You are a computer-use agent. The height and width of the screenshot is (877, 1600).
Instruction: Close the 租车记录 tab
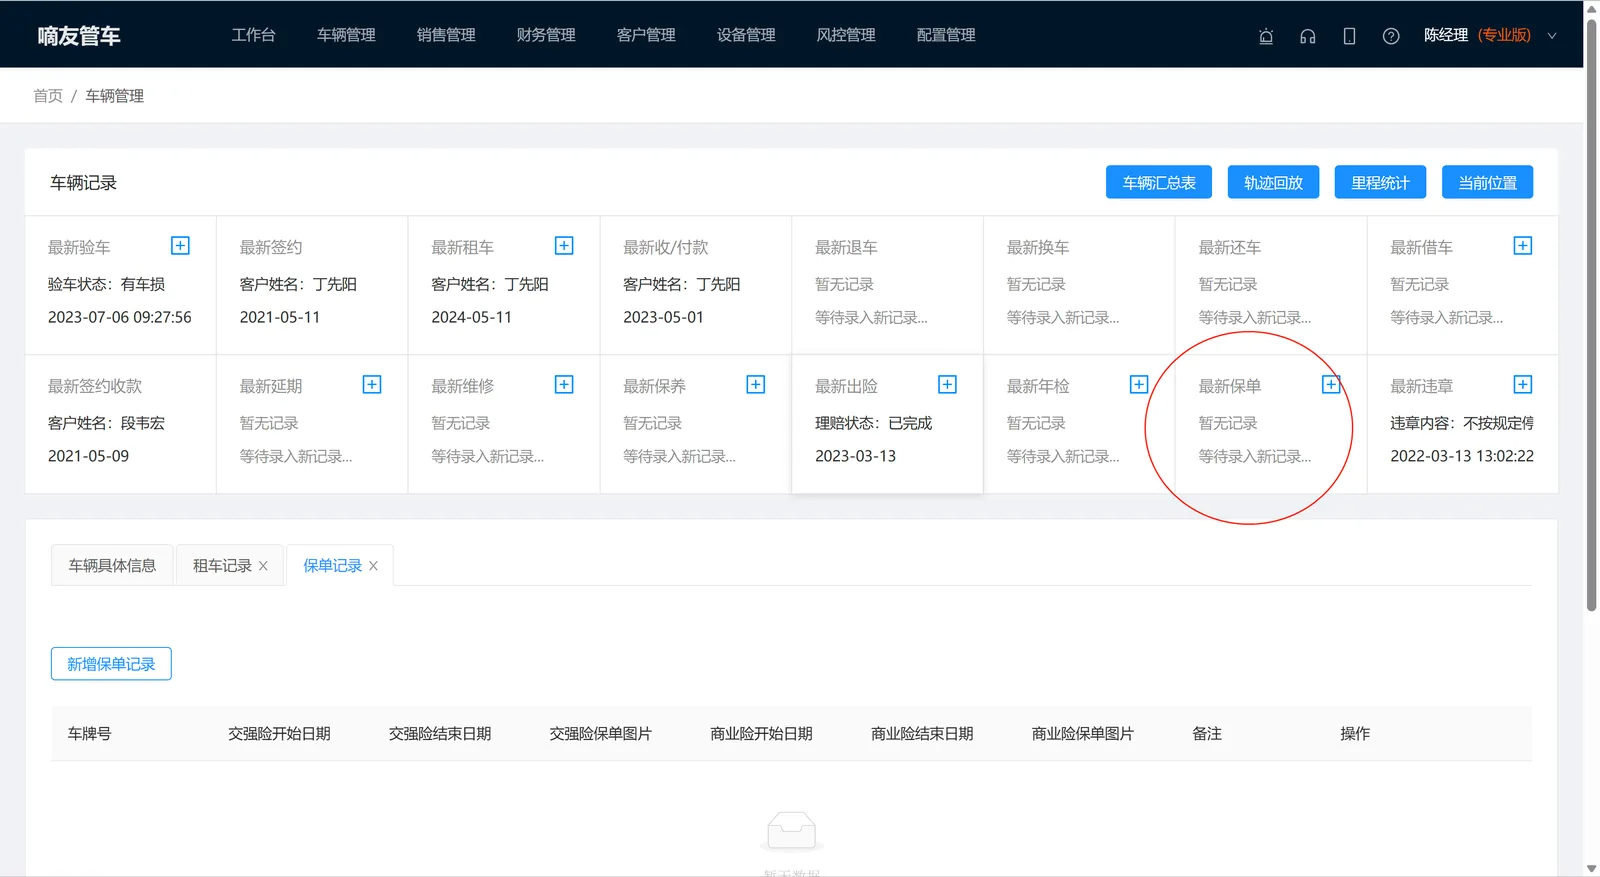pyautogui.click(x=263, y=566)
